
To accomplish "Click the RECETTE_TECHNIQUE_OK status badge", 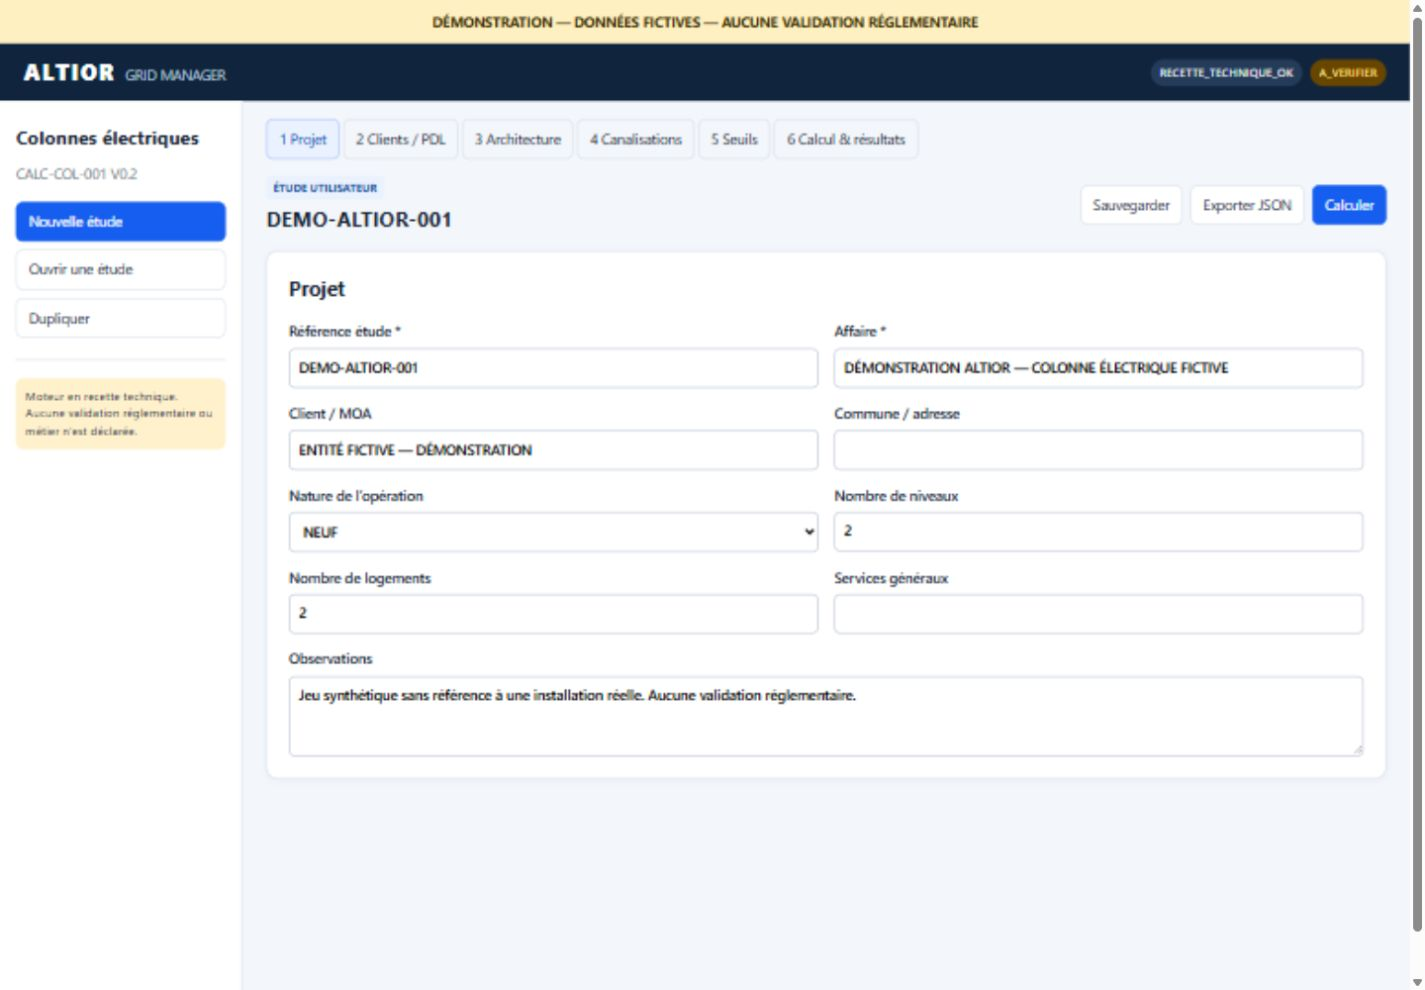I will (1226, 73).
